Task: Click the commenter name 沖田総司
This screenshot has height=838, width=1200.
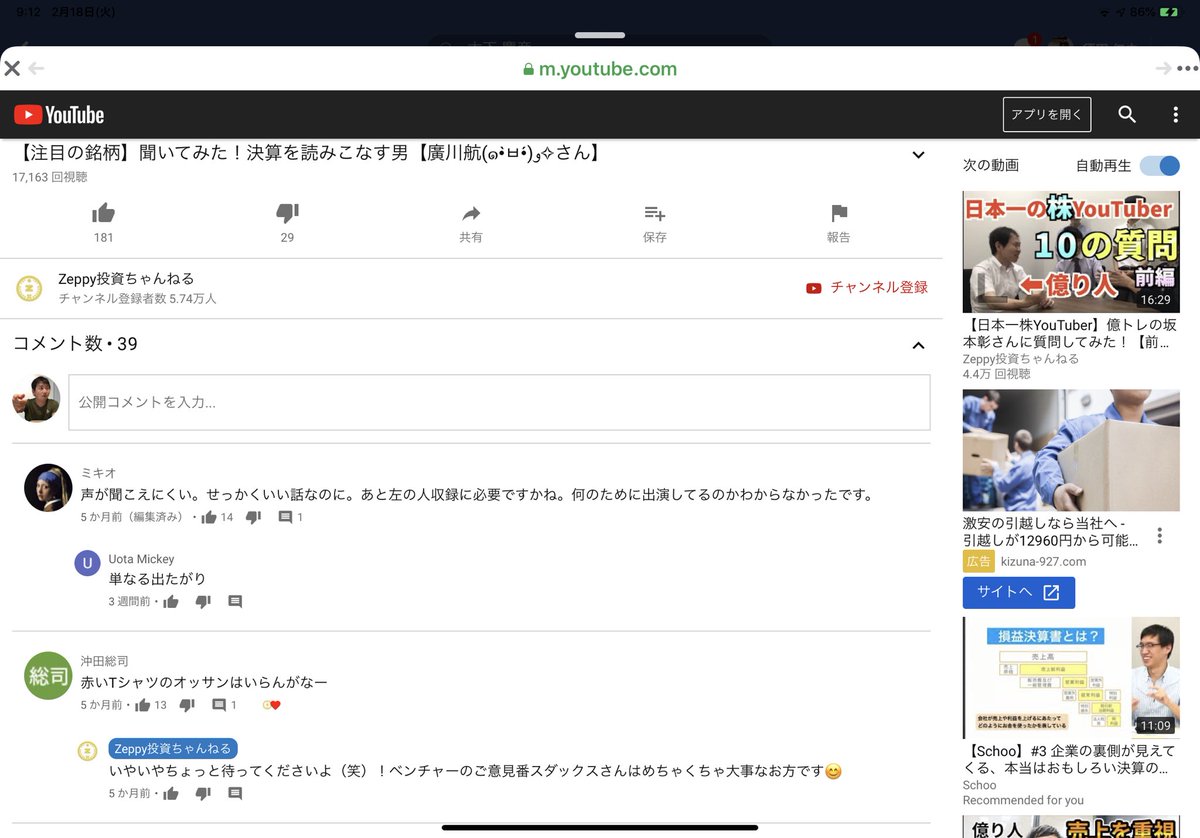Action: point(105,661)
